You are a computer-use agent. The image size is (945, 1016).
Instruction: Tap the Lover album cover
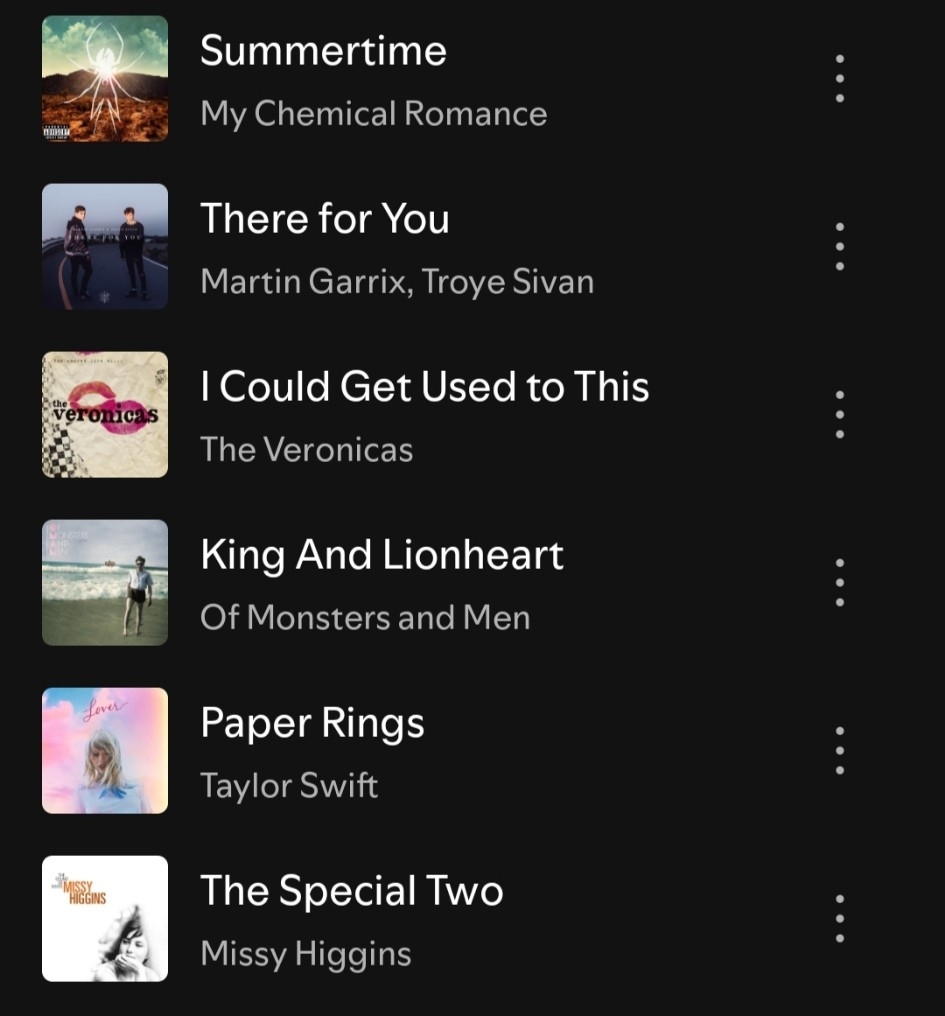105,750
